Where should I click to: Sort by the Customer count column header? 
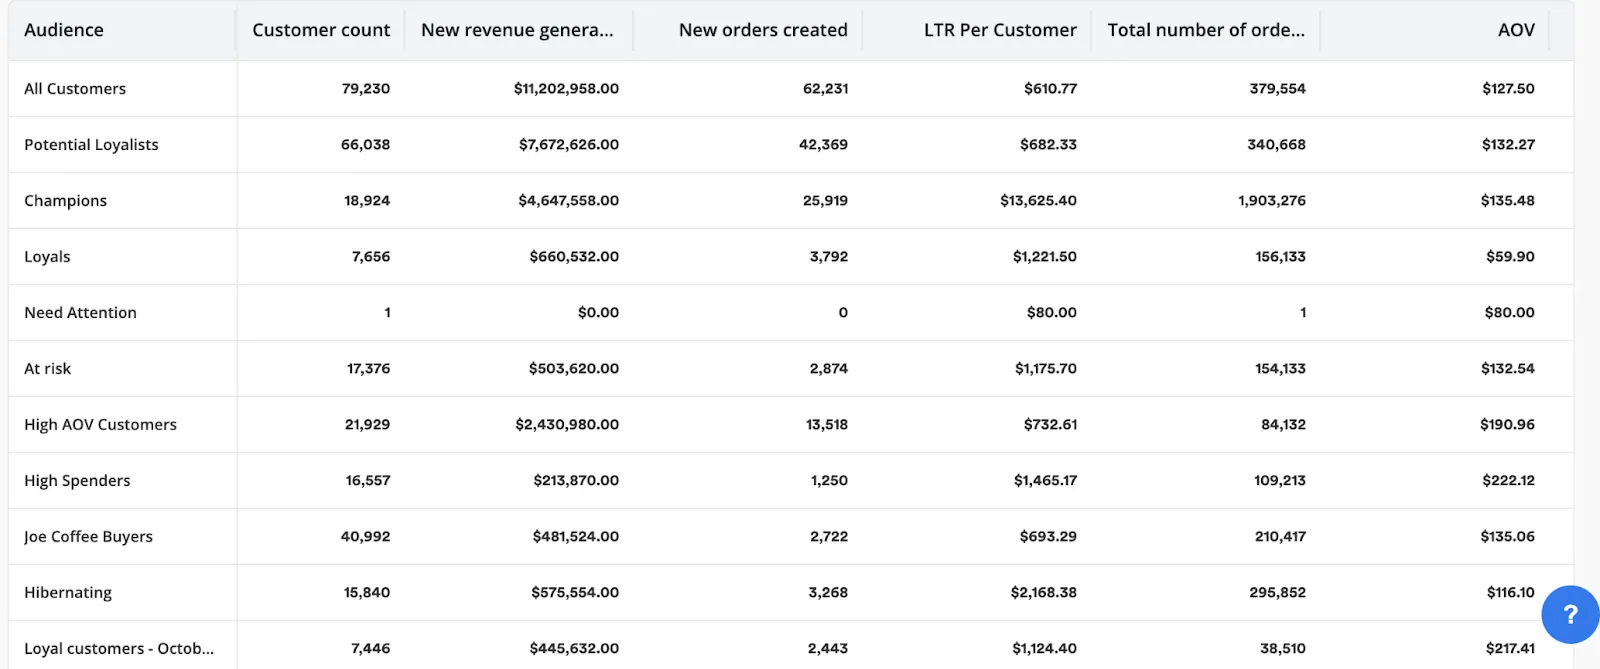321,30
